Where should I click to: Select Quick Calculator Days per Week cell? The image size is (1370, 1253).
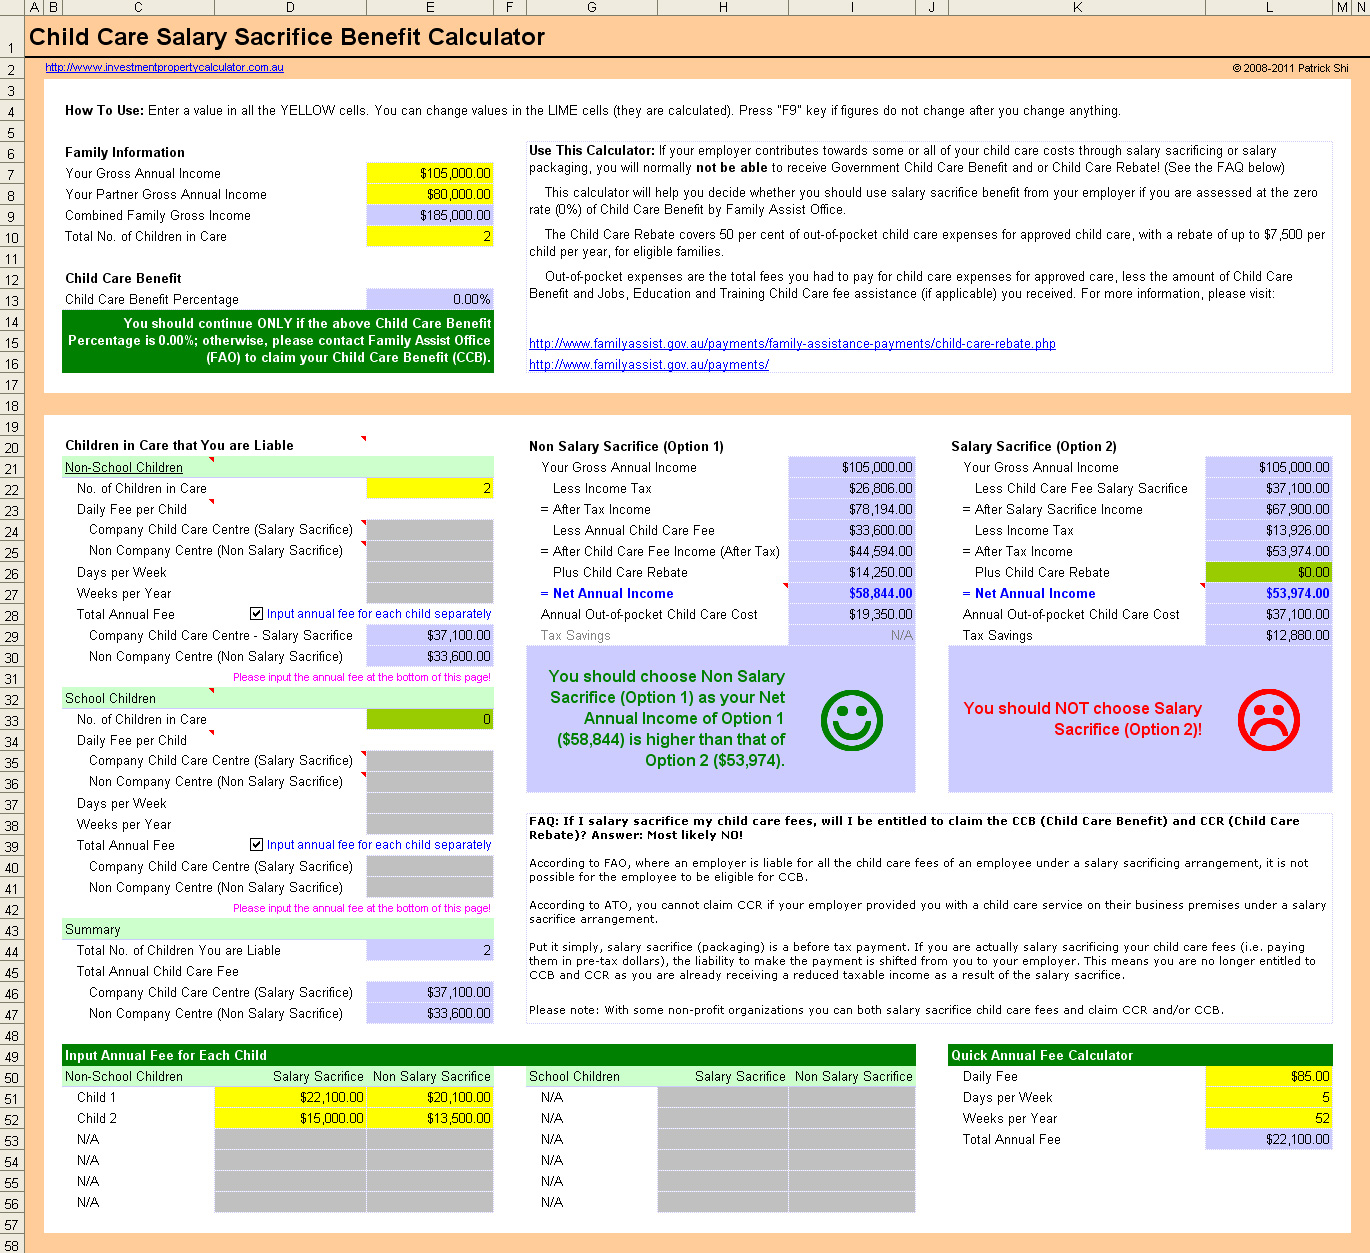coord(1269,1097)
